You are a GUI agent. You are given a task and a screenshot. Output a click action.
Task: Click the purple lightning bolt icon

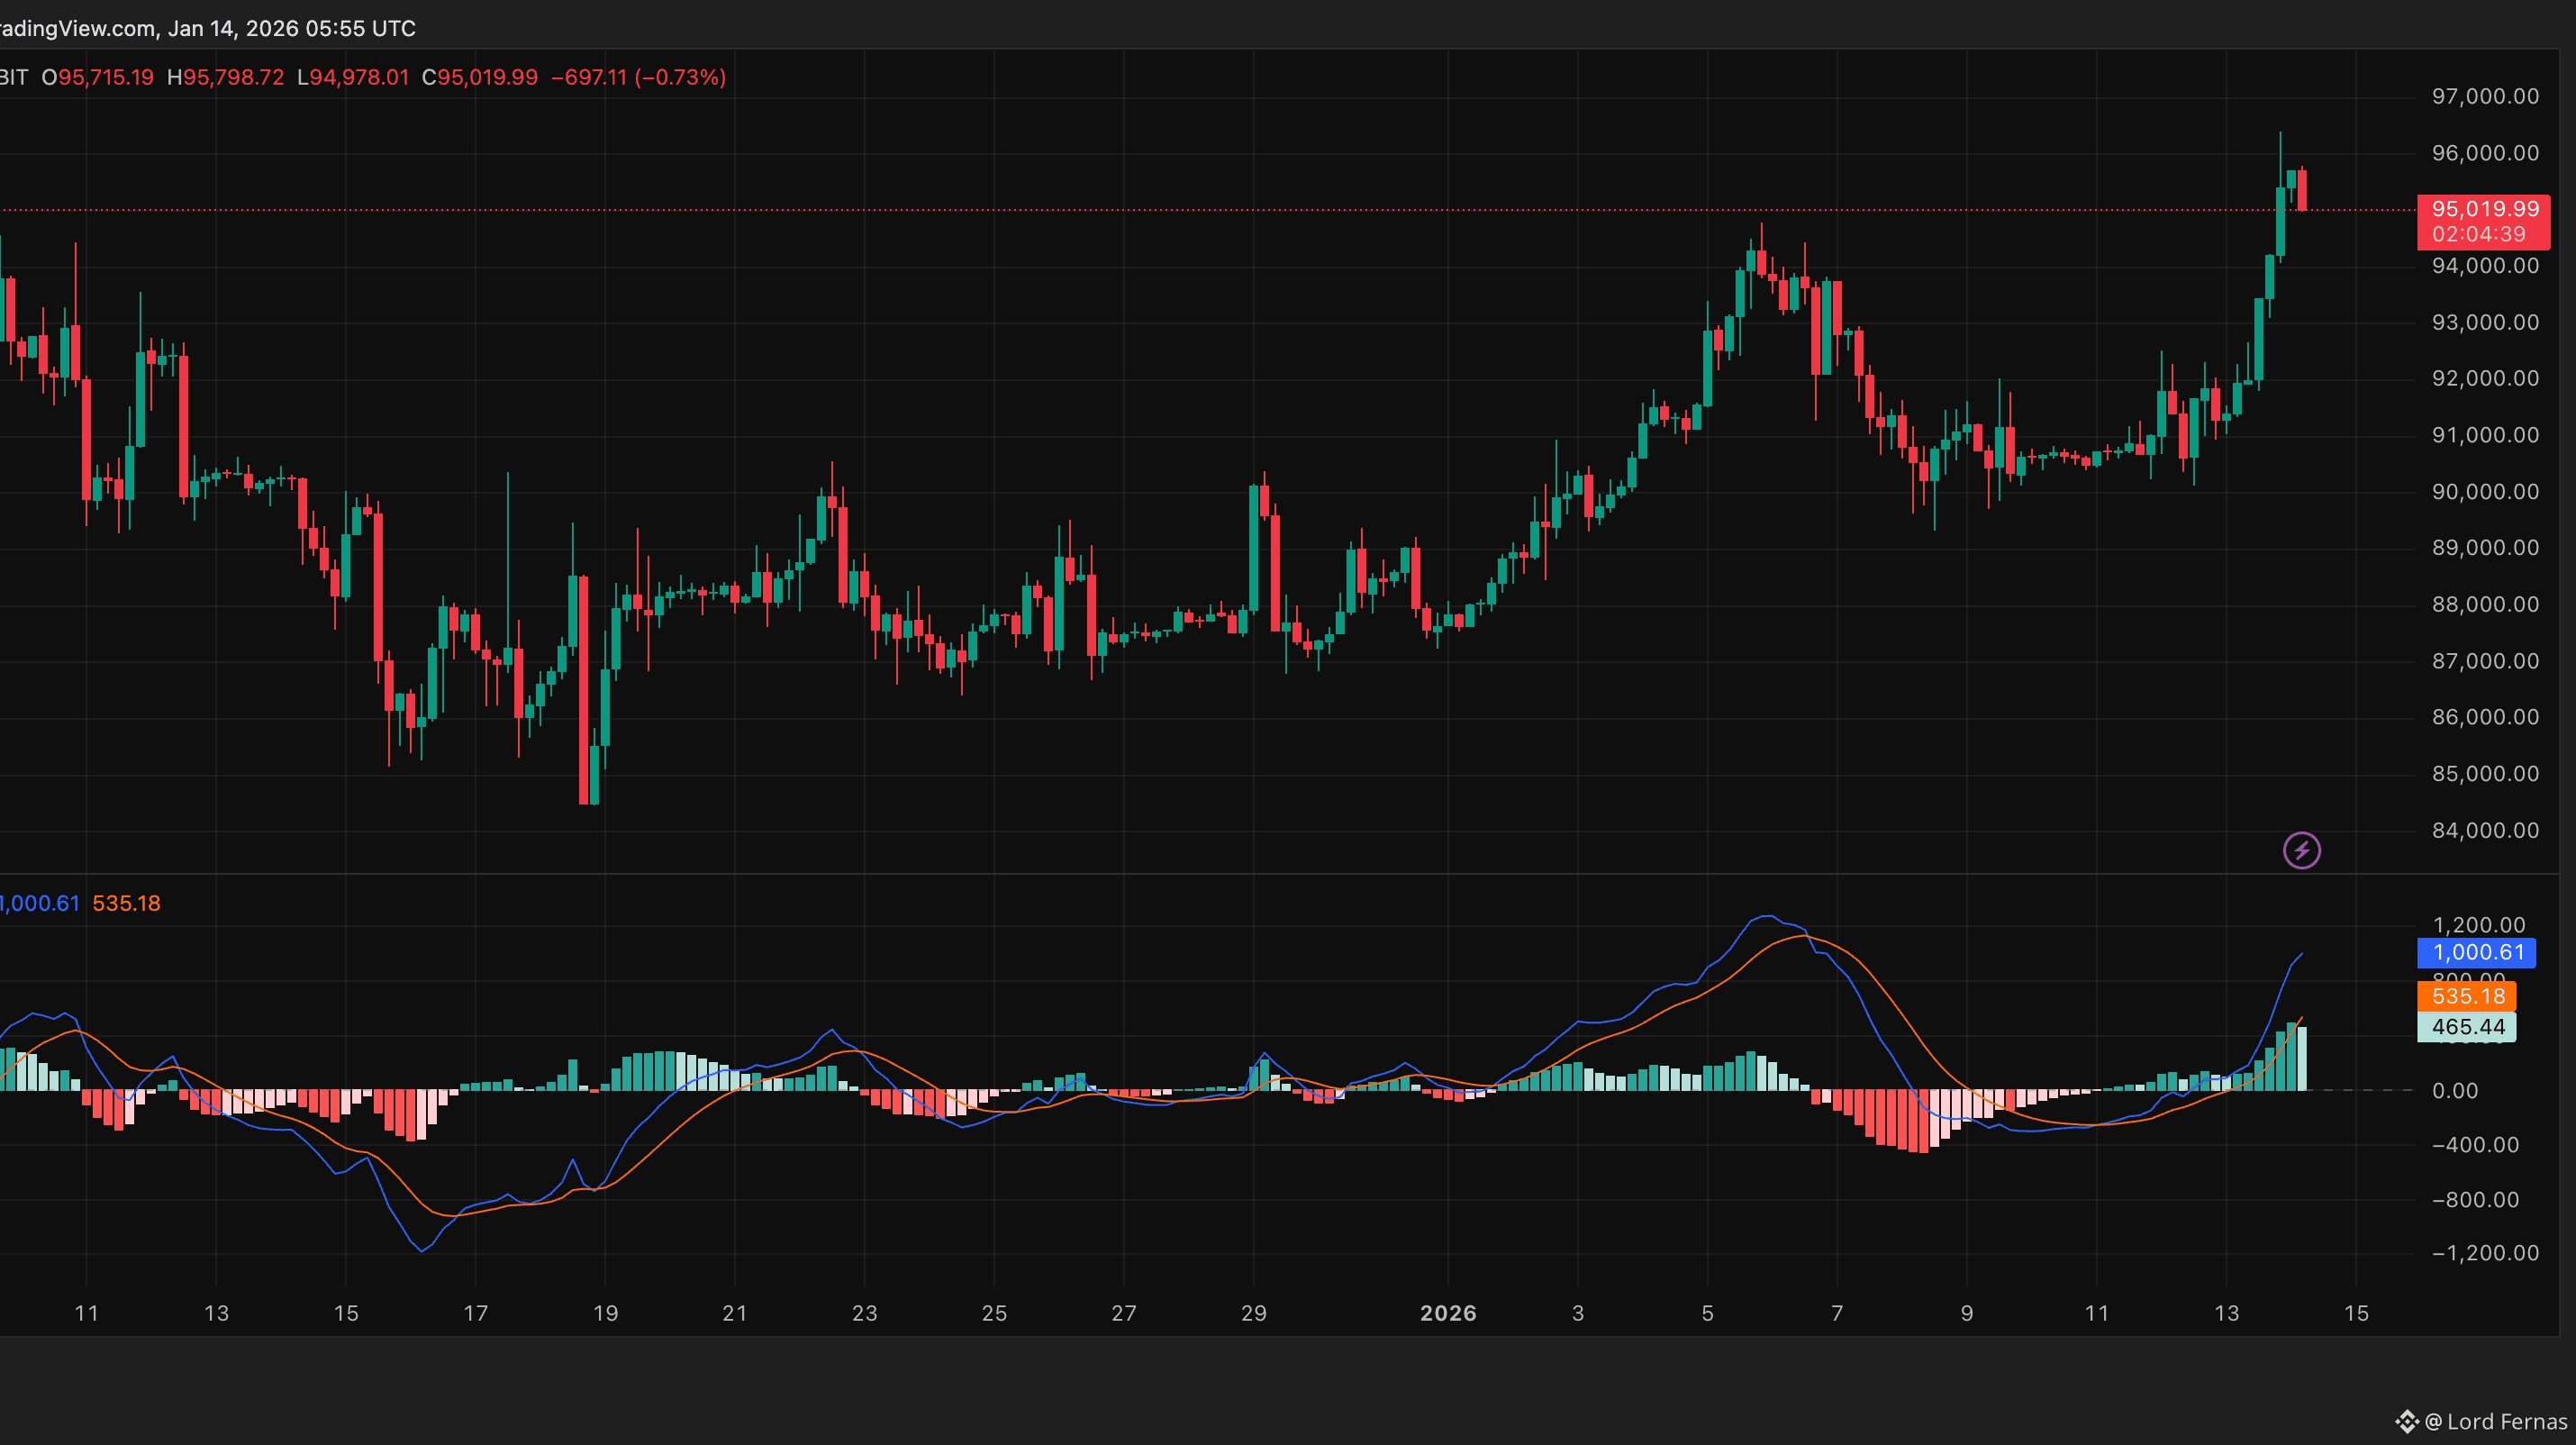(x=2301, y=850)
